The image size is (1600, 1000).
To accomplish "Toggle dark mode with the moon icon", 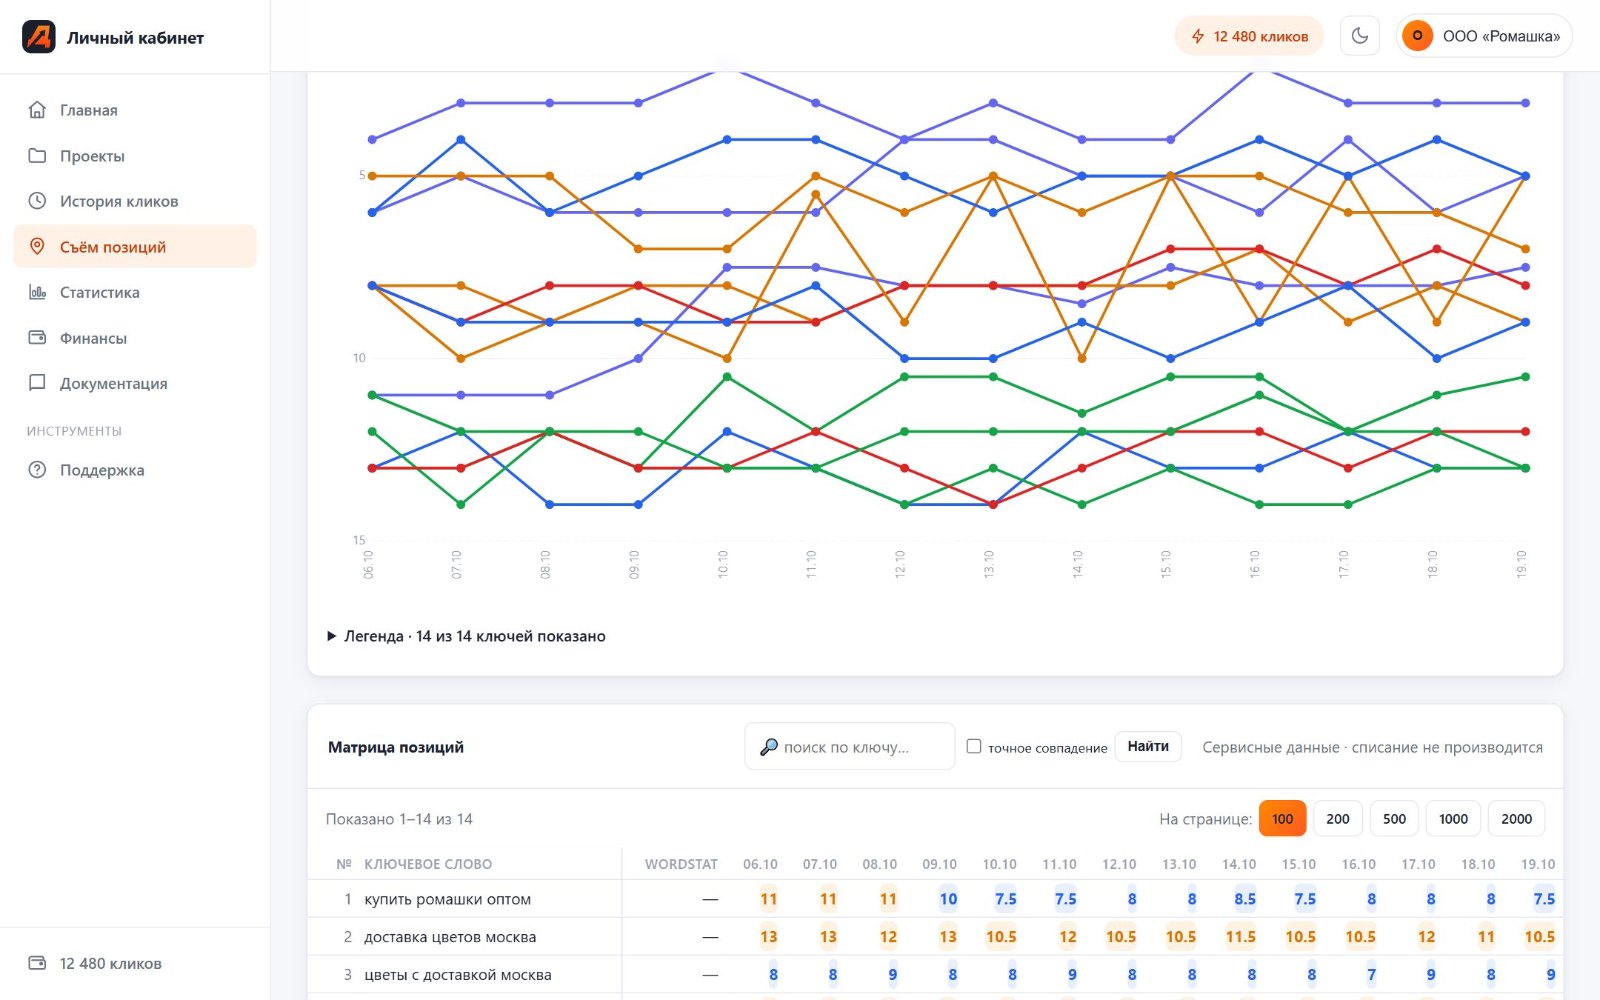I will (1360, 36).
